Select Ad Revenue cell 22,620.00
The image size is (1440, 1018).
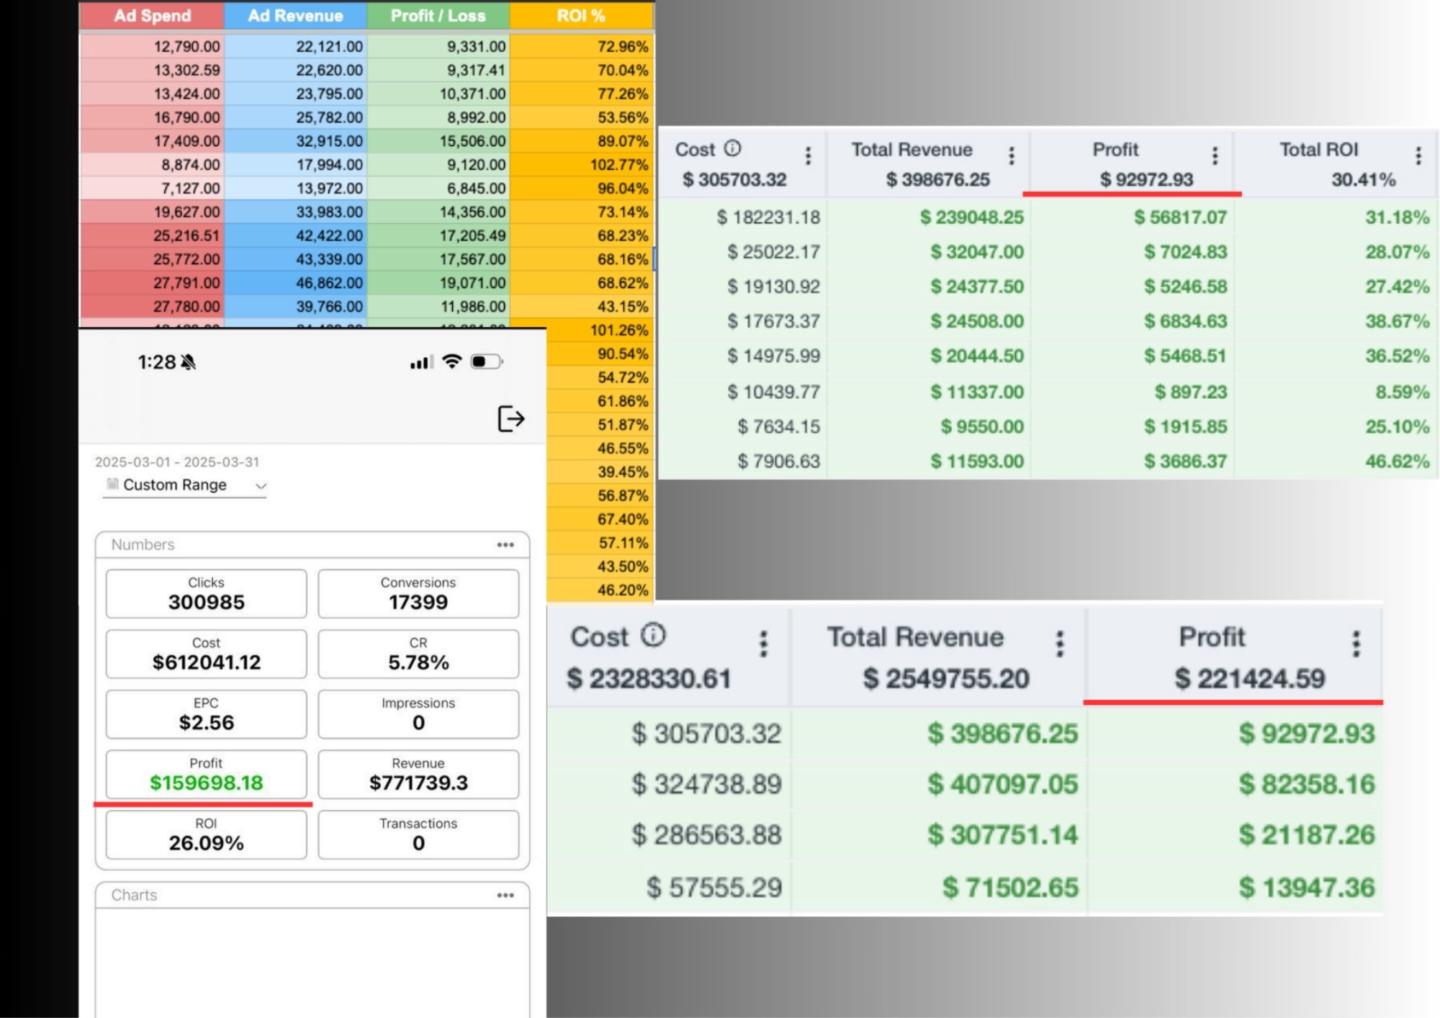pos(295,70)
